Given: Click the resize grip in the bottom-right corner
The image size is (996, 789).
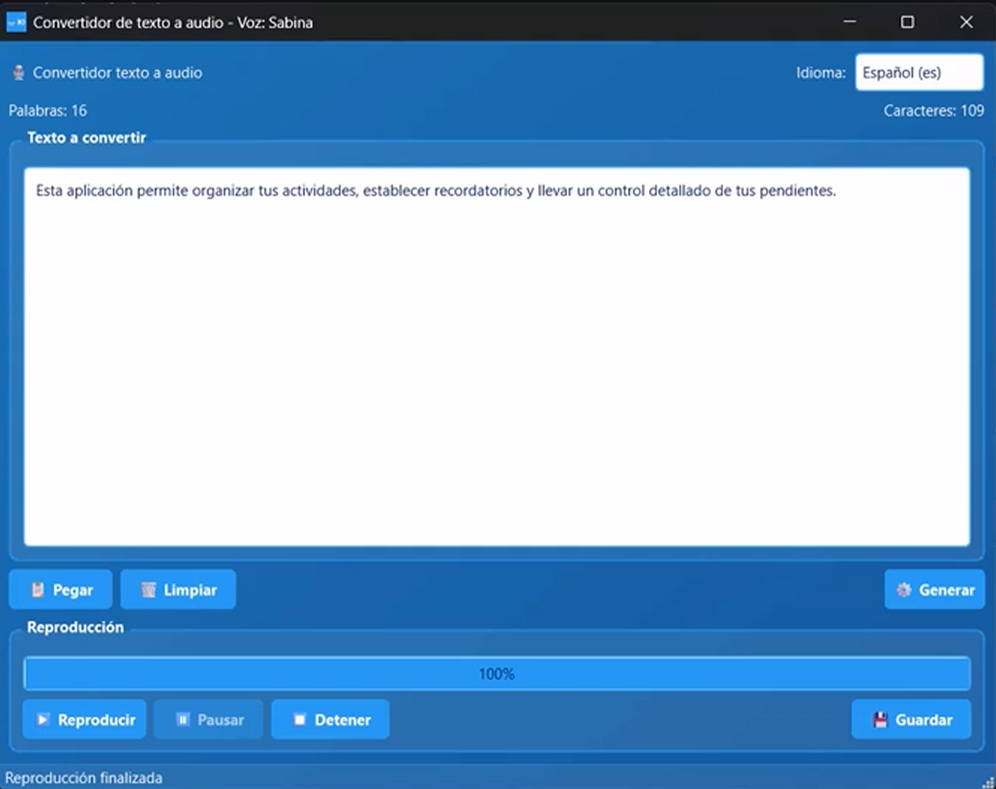Looking at the screenshot, I should point(988,781).
